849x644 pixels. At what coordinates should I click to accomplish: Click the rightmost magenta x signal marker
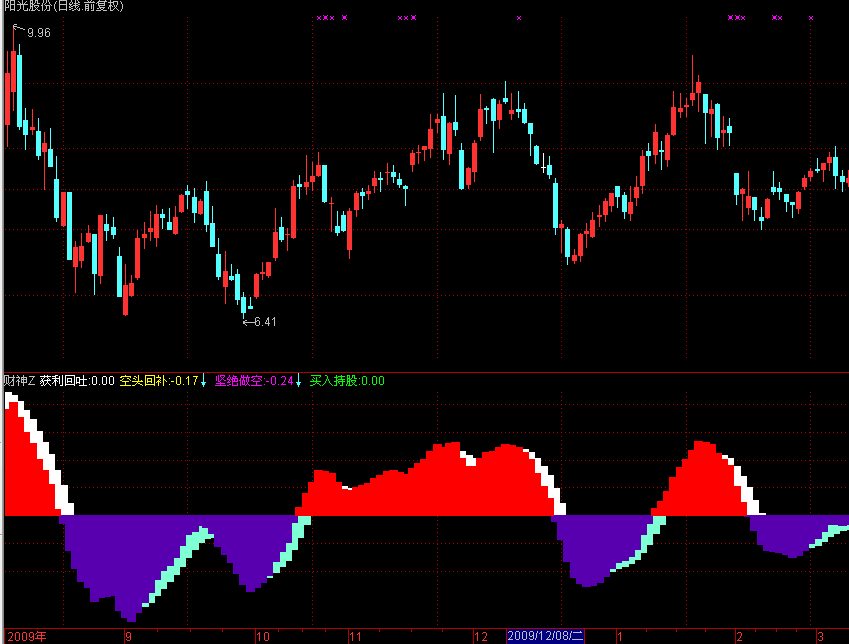[x=811, y=18]
